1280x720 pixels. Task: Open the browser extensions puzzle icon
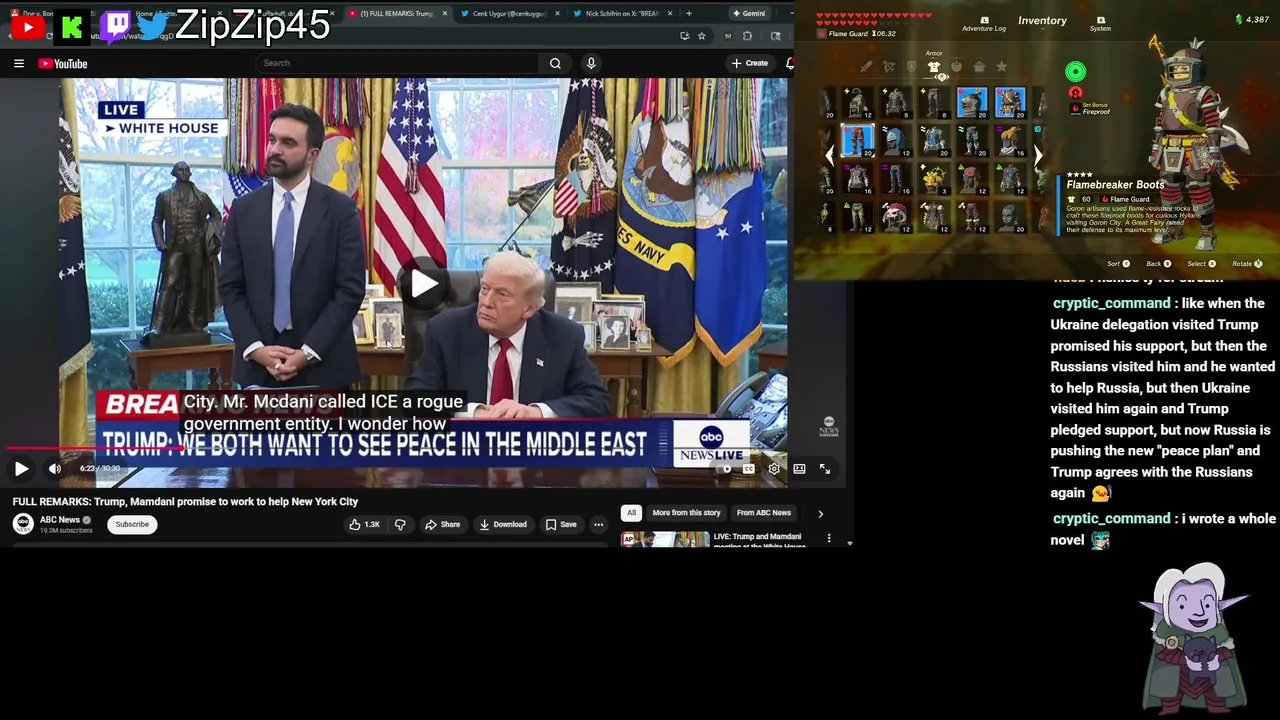tap(747, 36)
